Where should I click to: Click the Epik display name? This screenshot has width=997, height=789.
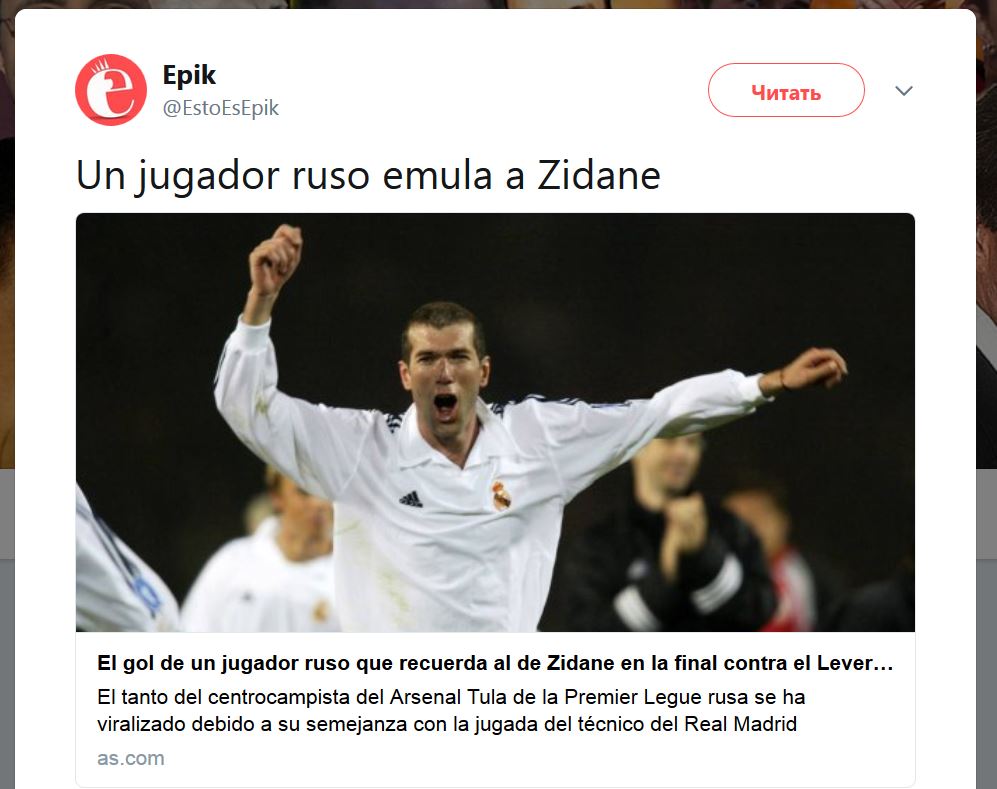189,75
